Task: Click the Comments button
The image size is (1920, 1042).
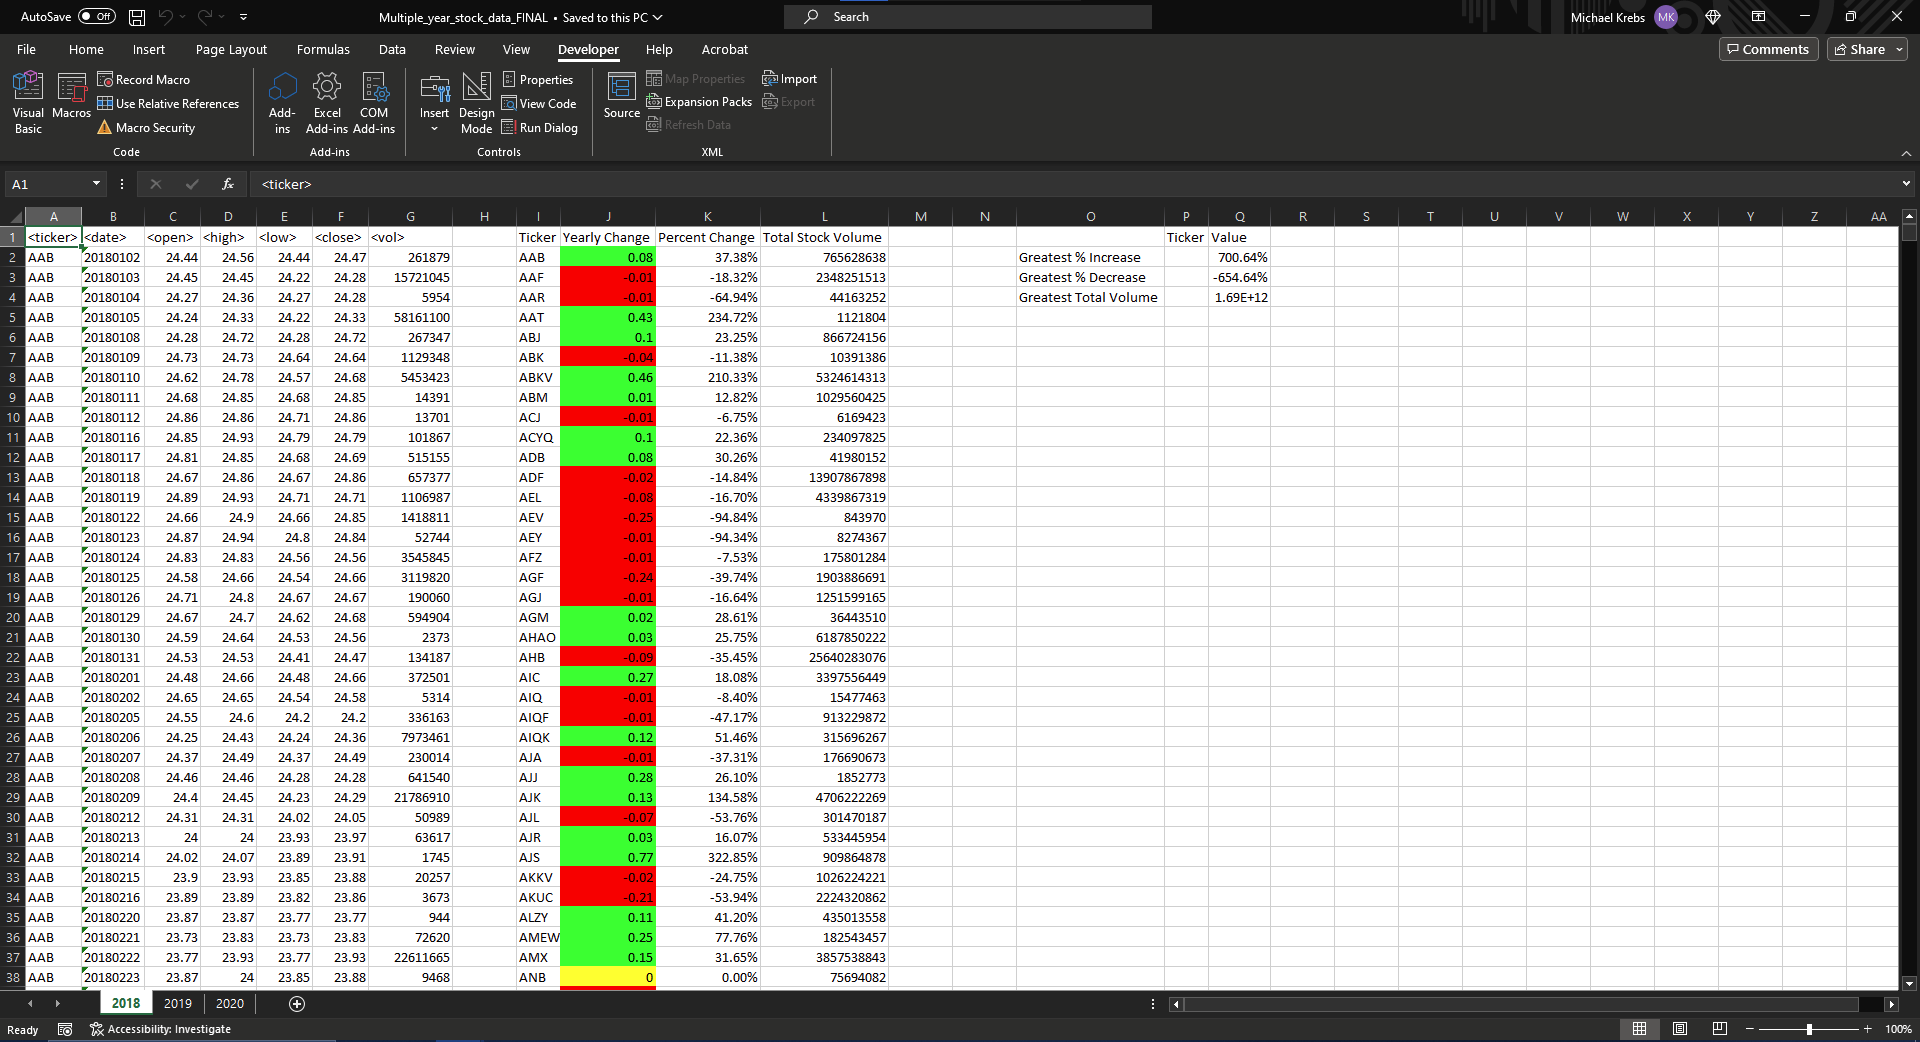Action: tap(1768, 49)
